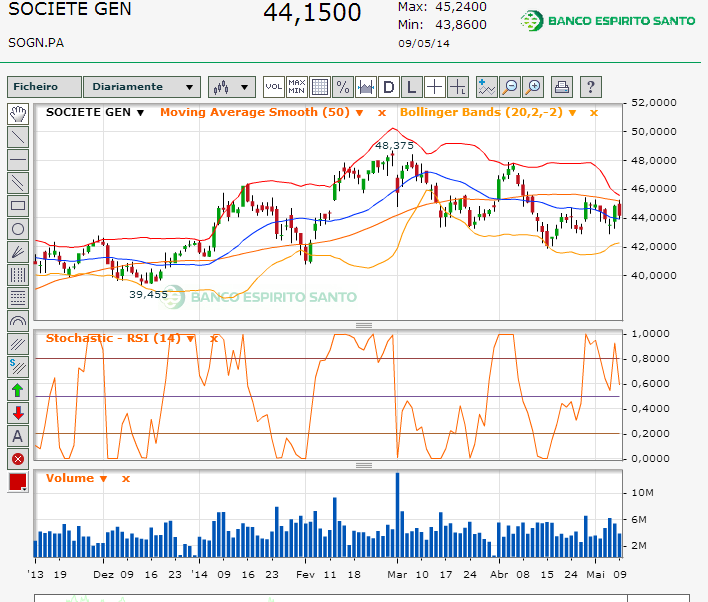Viewport: 708px width, 602px height.
Task: Select the parallel channel lines tool
Action: (x=18, y=183)
